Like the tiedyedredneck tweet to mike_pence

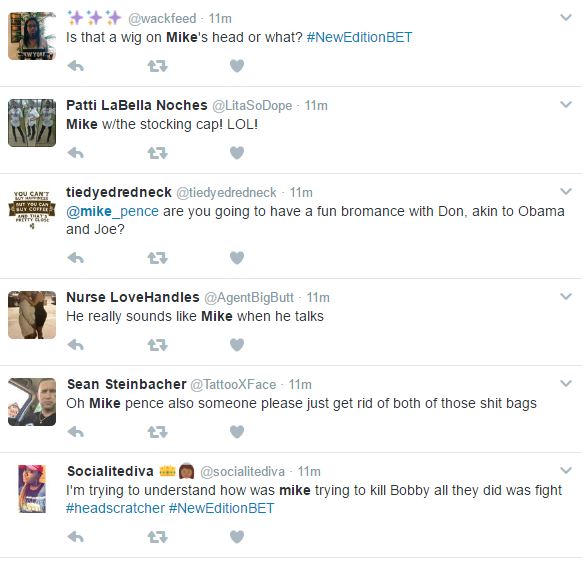[237, 258]
